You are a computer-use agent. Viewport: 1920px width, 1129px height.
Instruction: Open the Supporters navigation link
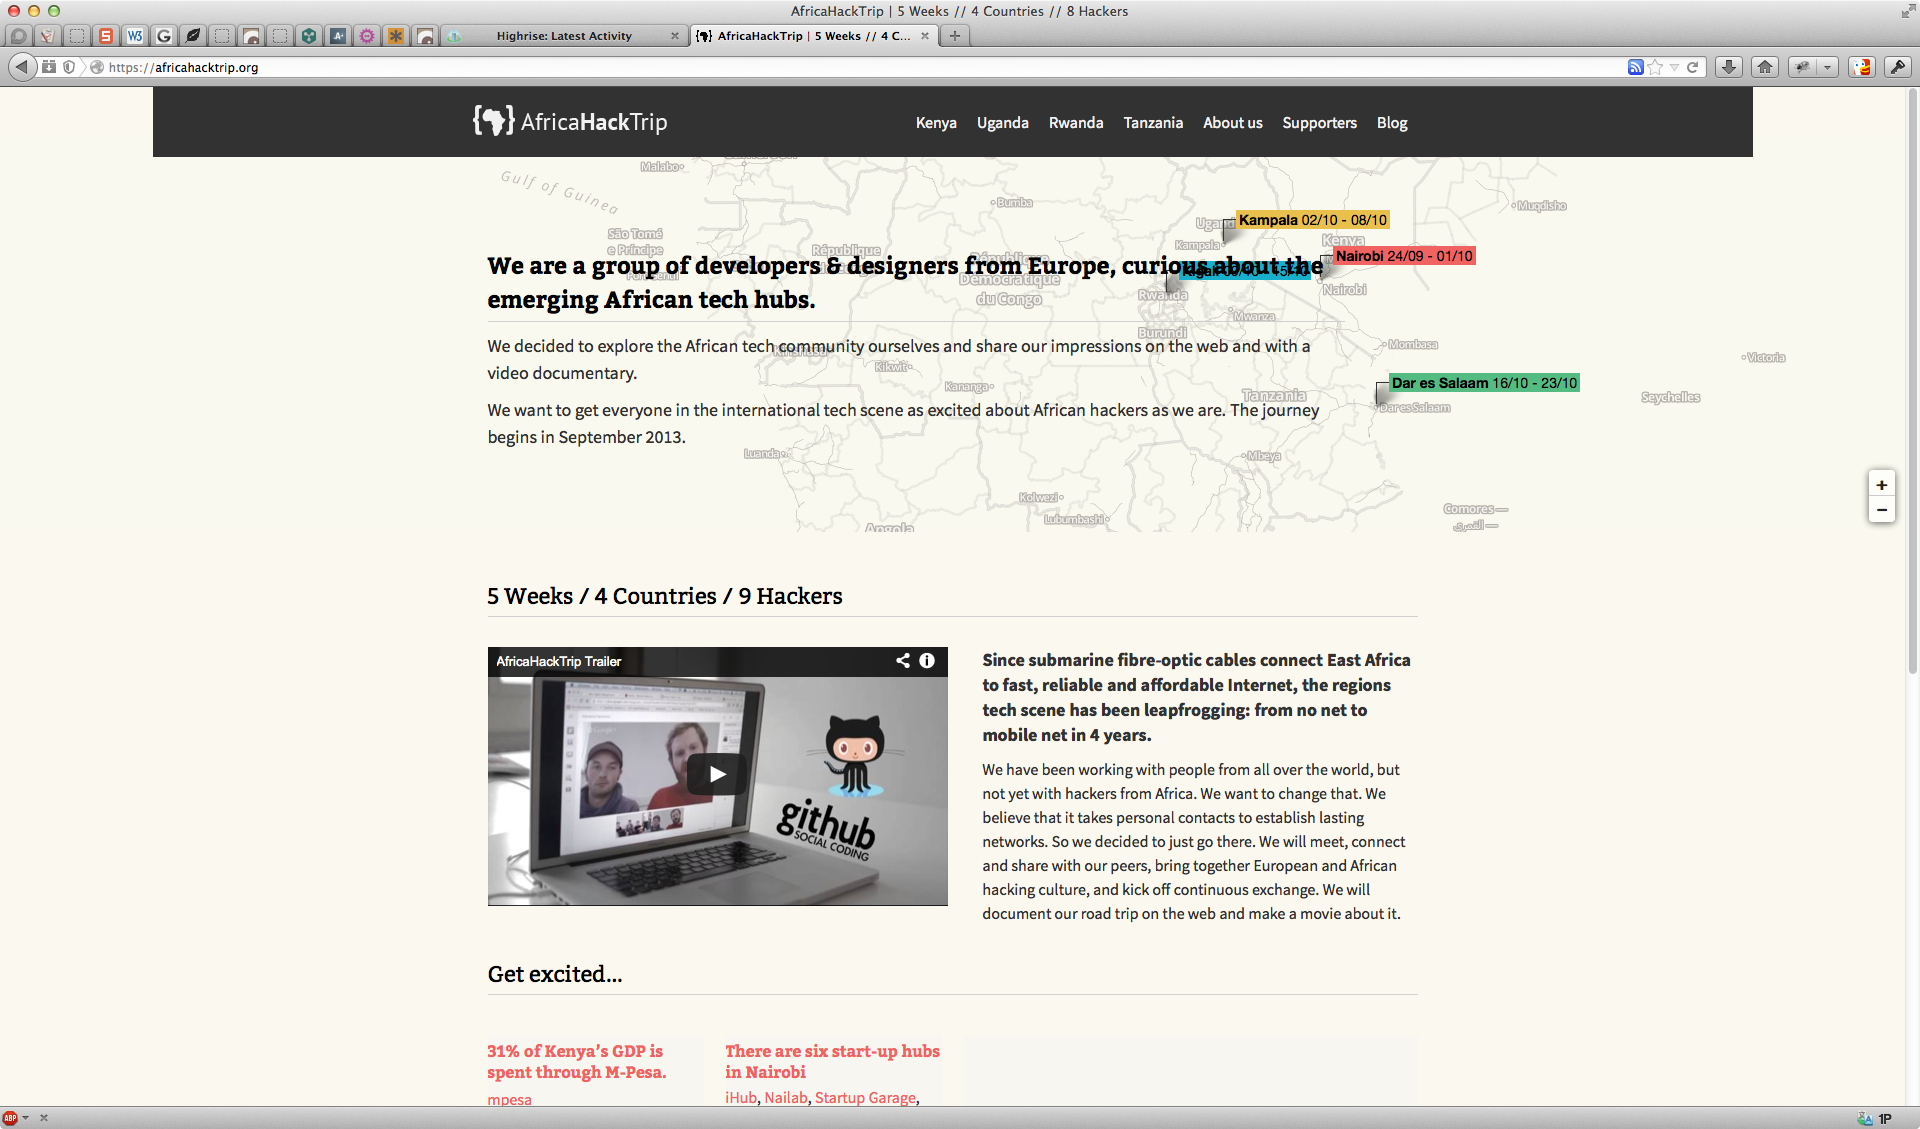tap(1319, 123)
